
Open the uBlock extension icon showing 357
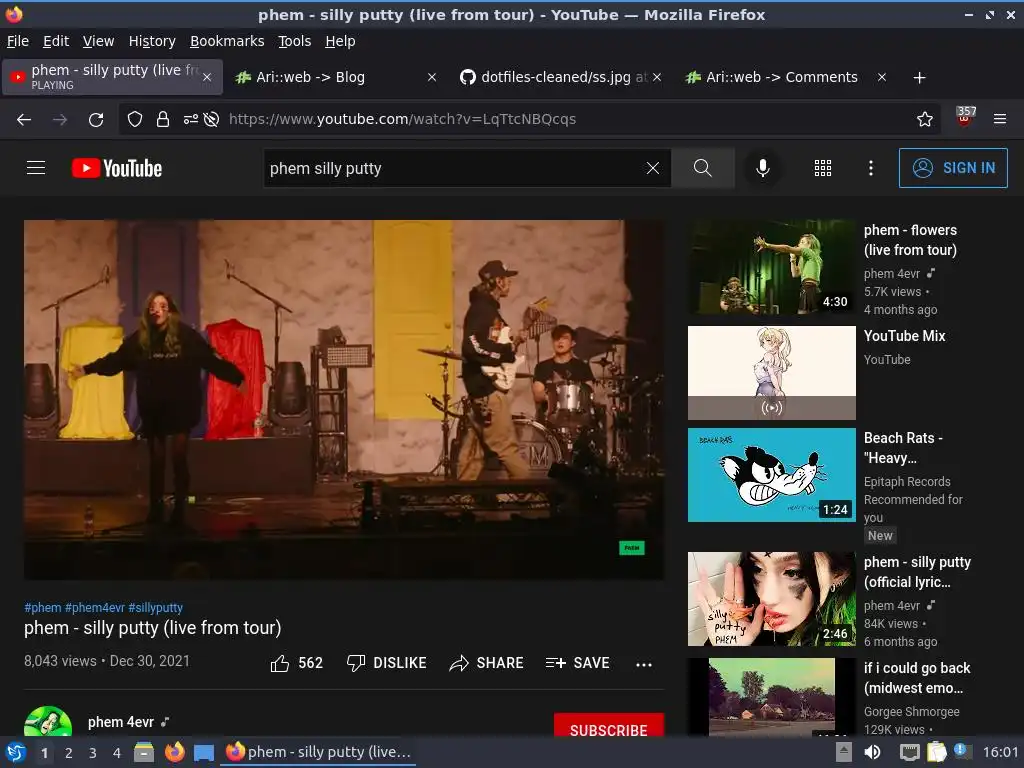click(x=965, y=117)
